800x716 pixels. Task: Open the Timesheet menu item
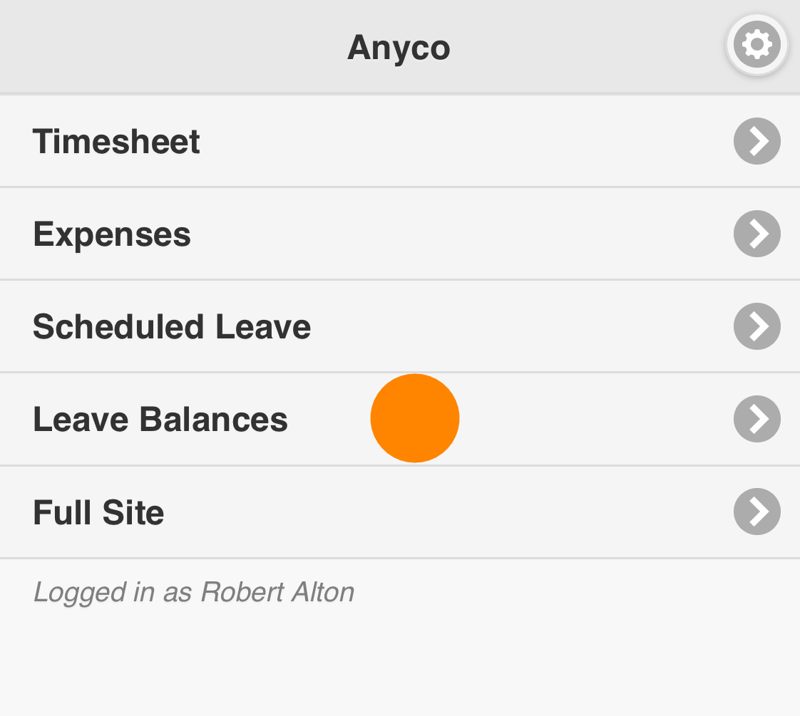116,141
